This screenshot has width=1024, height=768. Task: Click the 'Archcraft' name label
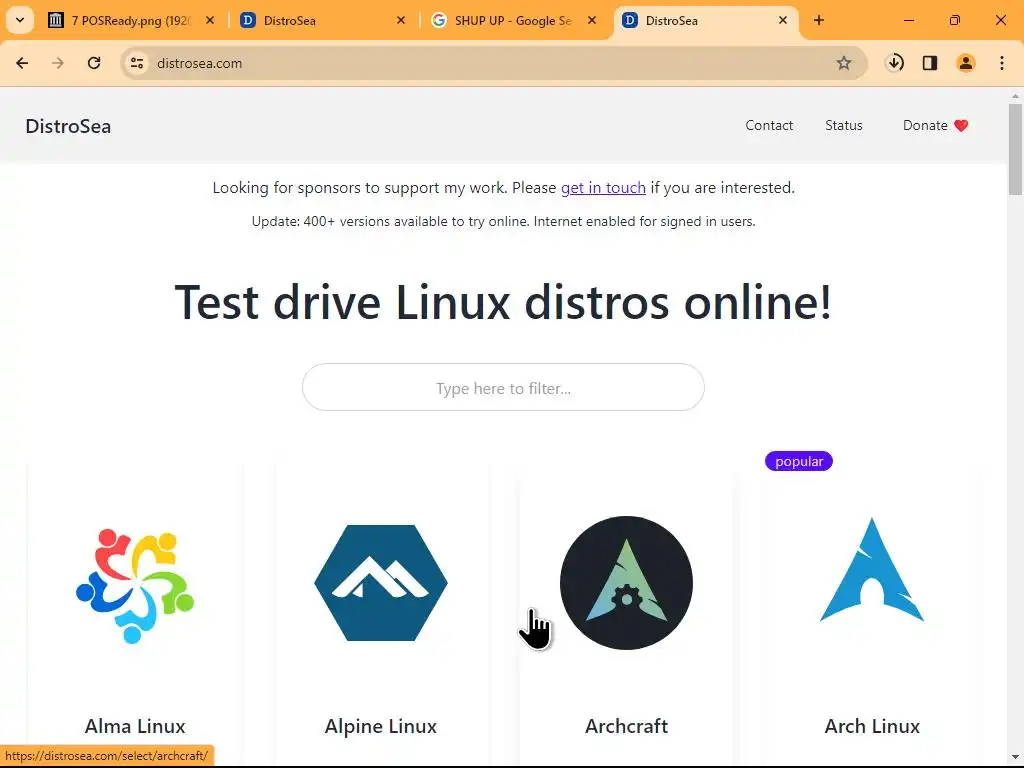(626, 726)
